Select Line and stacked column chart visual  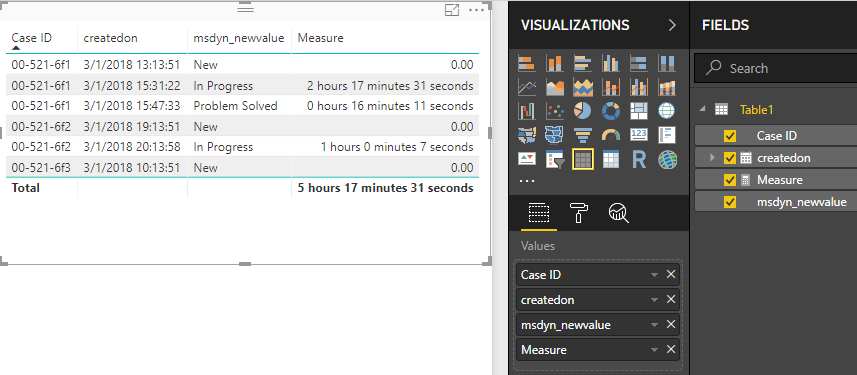611,87
